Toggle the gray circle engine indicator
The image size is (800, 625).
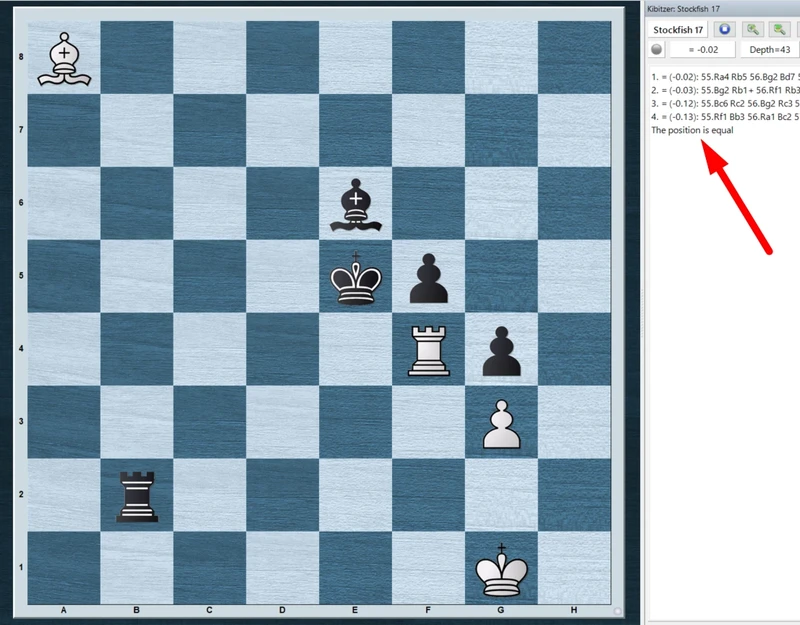[x=657, y=50]
